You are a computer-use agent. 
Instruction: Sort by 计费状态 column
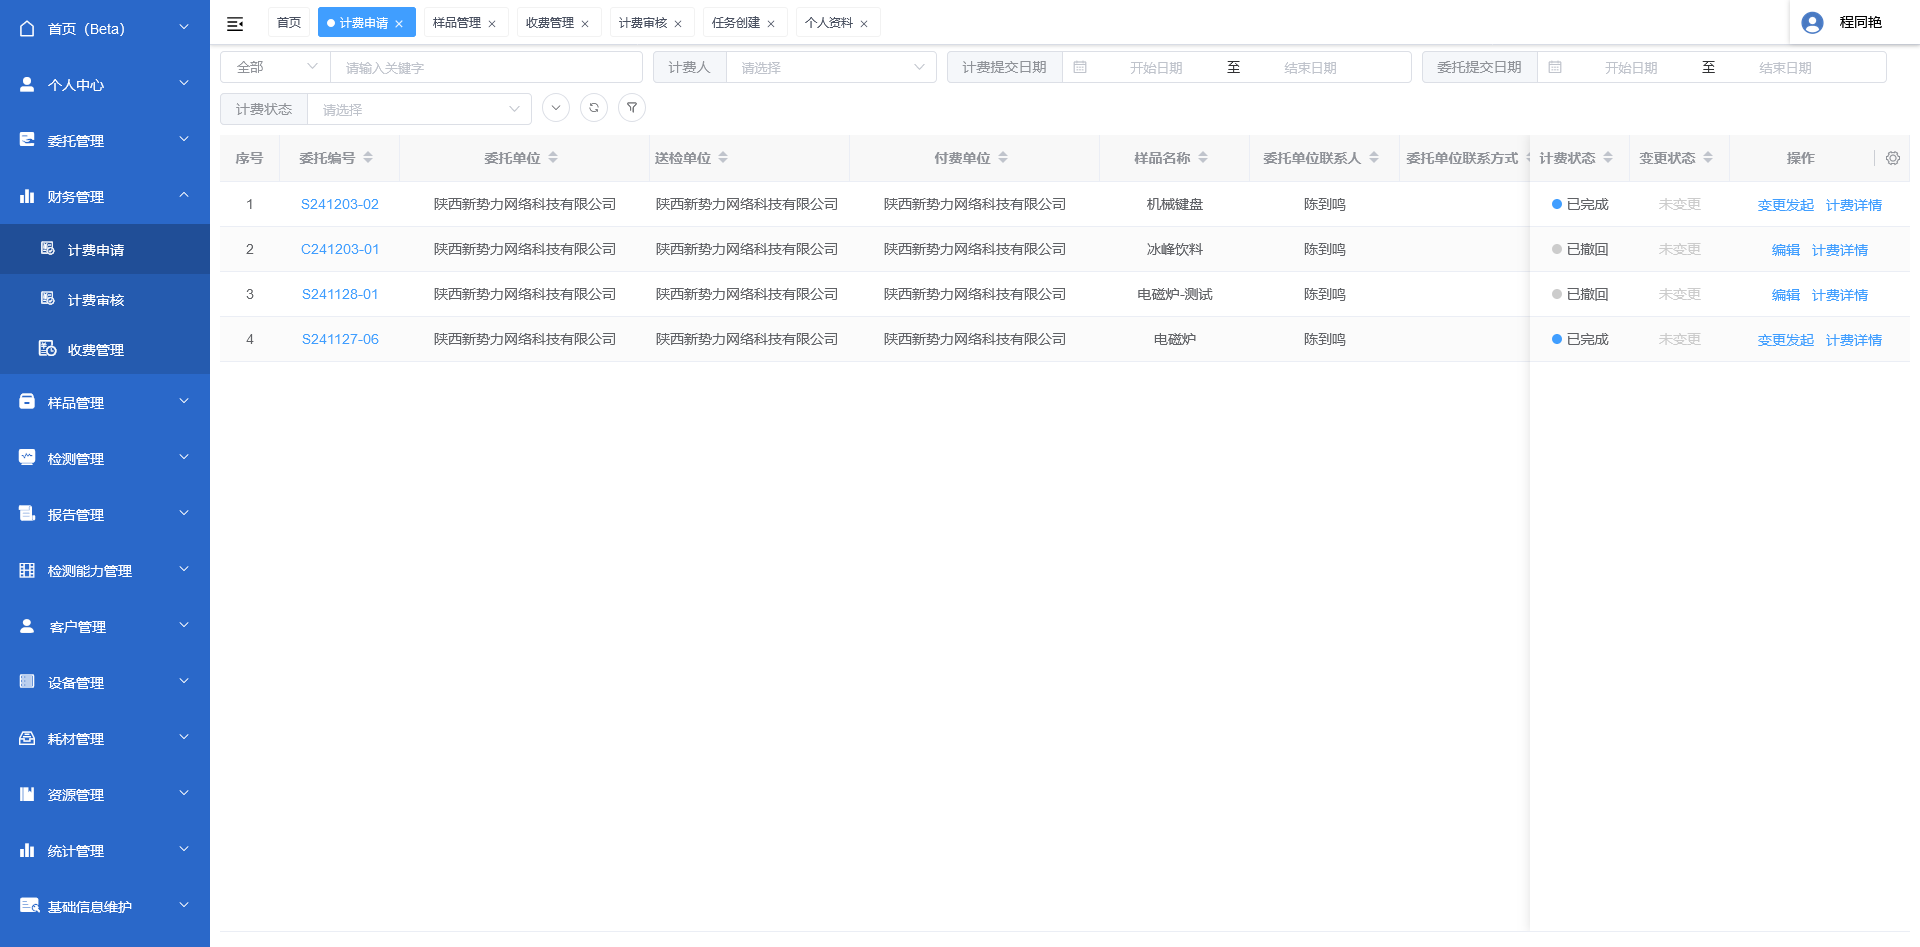pyautogui.click(x=1608, y=158)
